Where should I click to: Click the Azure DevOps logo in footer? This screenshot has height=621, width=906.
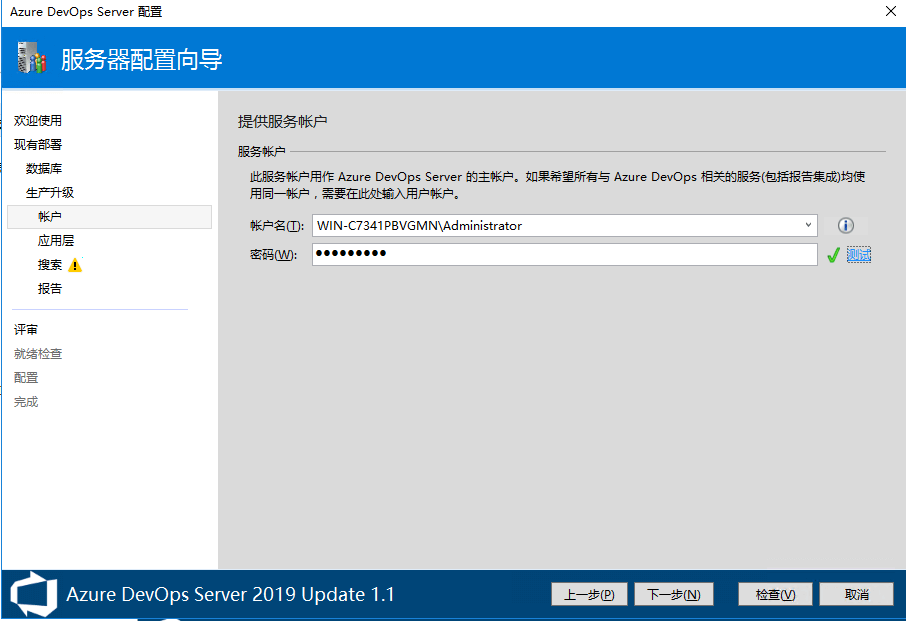[33, 594]
